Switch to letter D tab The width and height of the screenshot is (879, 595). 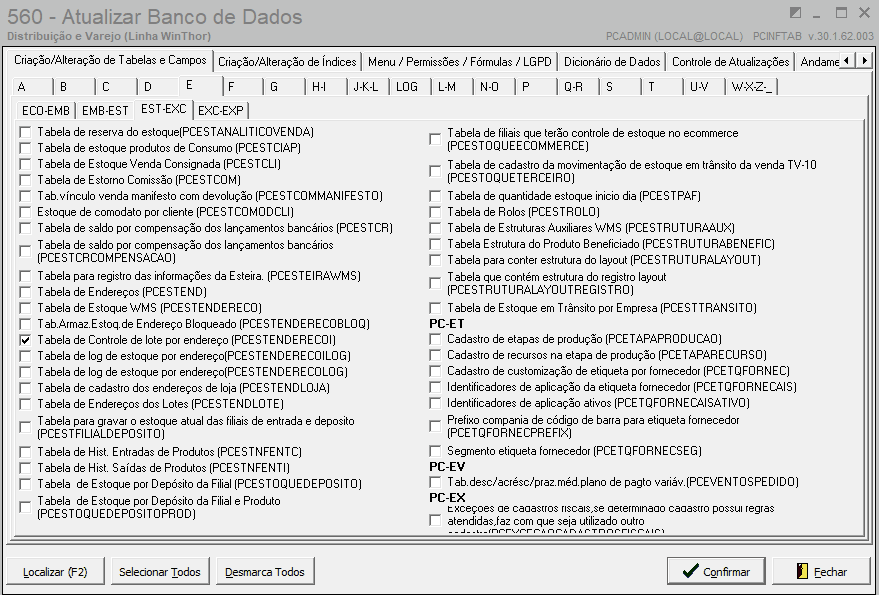tap(158, 87)
